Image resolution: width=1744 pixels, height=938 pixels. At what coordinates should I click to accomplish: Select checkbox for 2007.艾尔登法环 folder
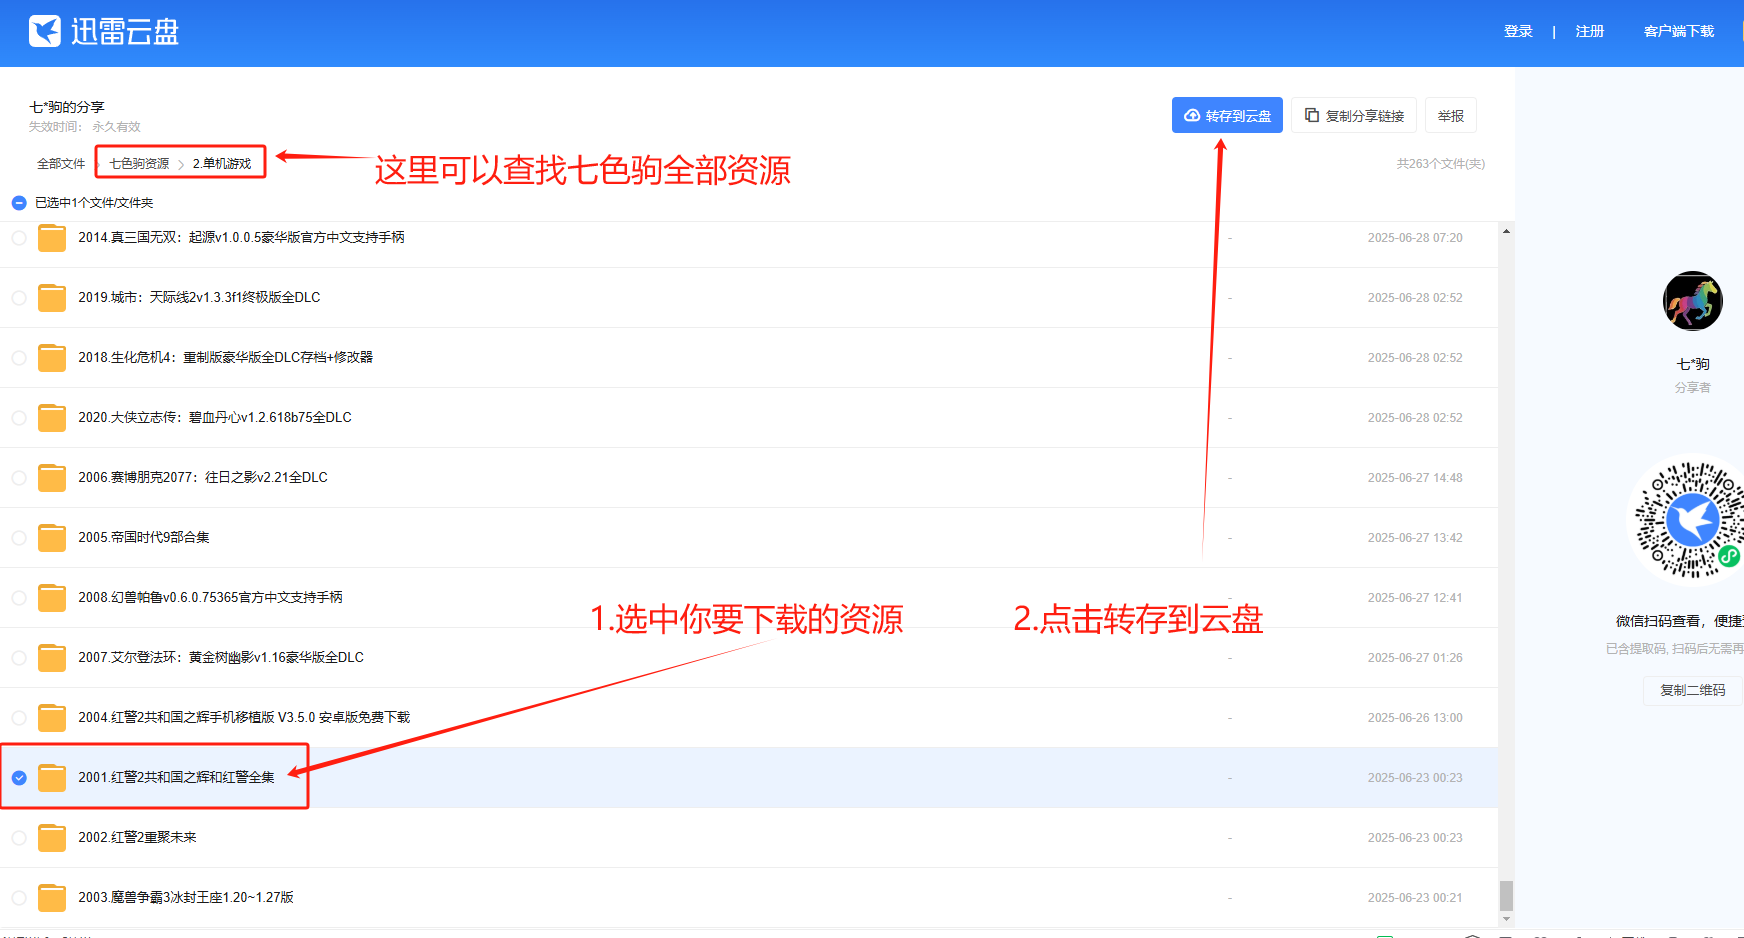tap(19, 658)
